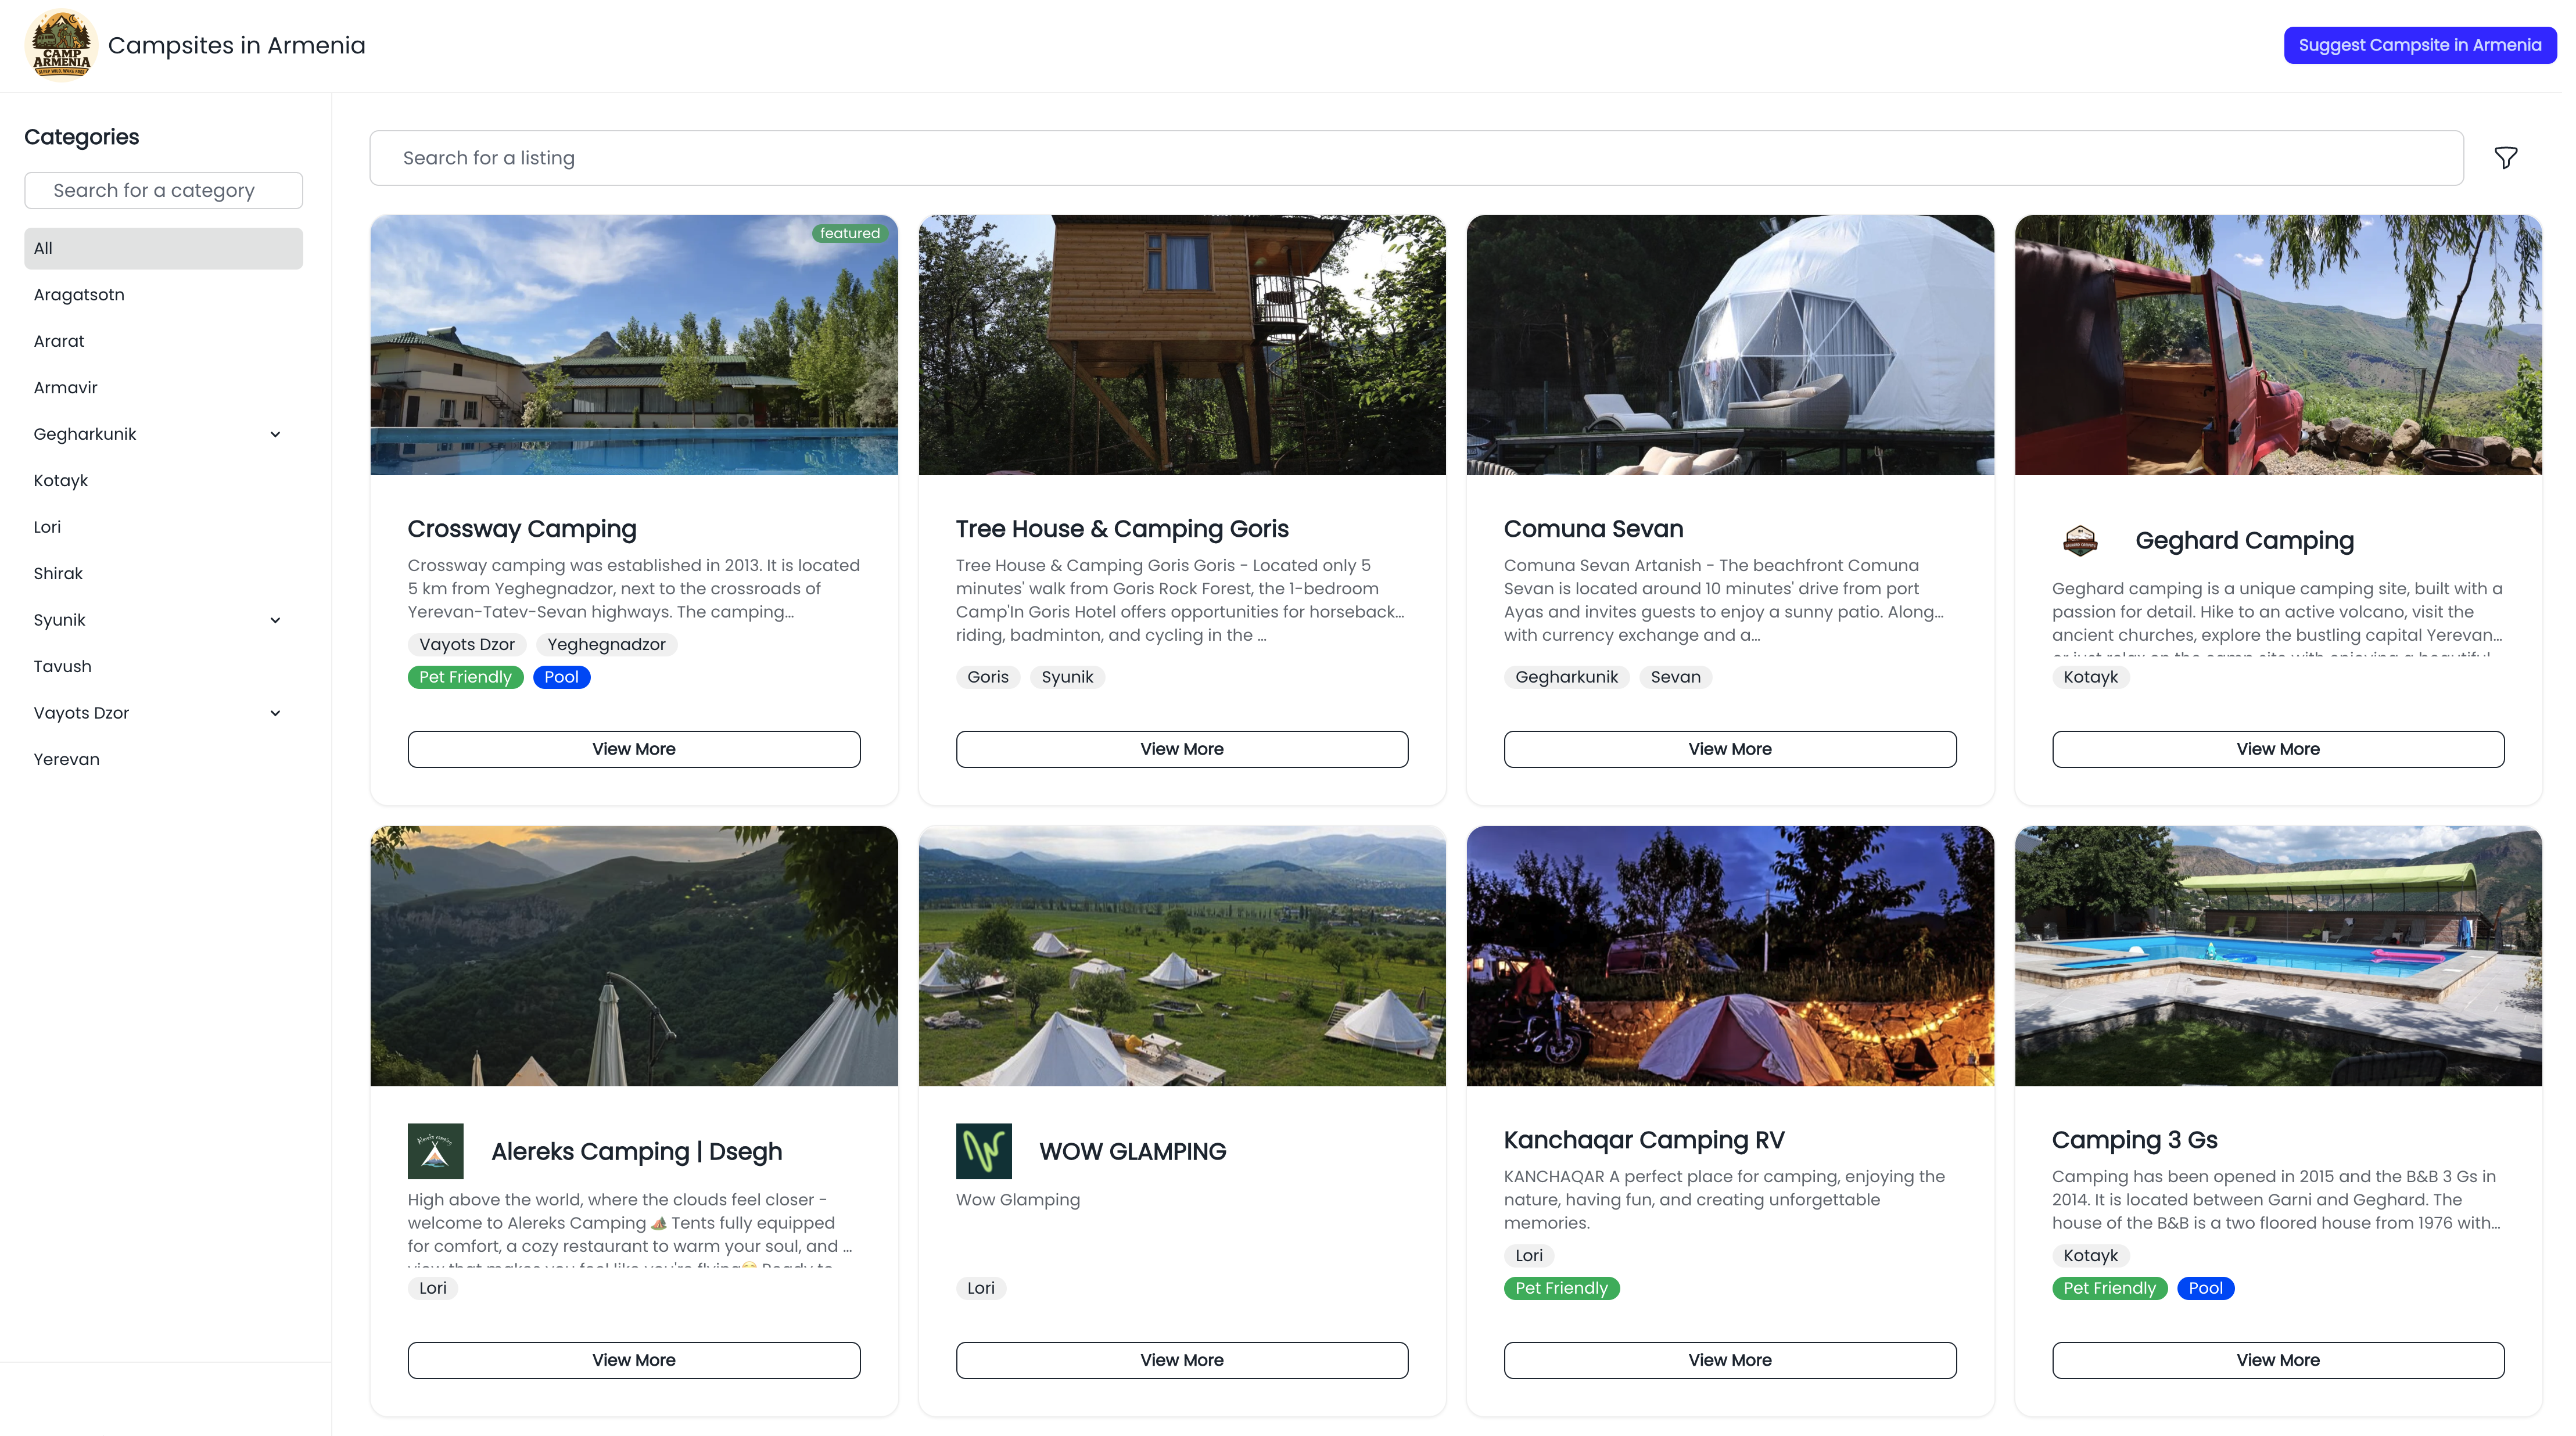2576x1436 pixels.
Task: Click the Camp Armenia logo icon
Action: tap(61, 45)
